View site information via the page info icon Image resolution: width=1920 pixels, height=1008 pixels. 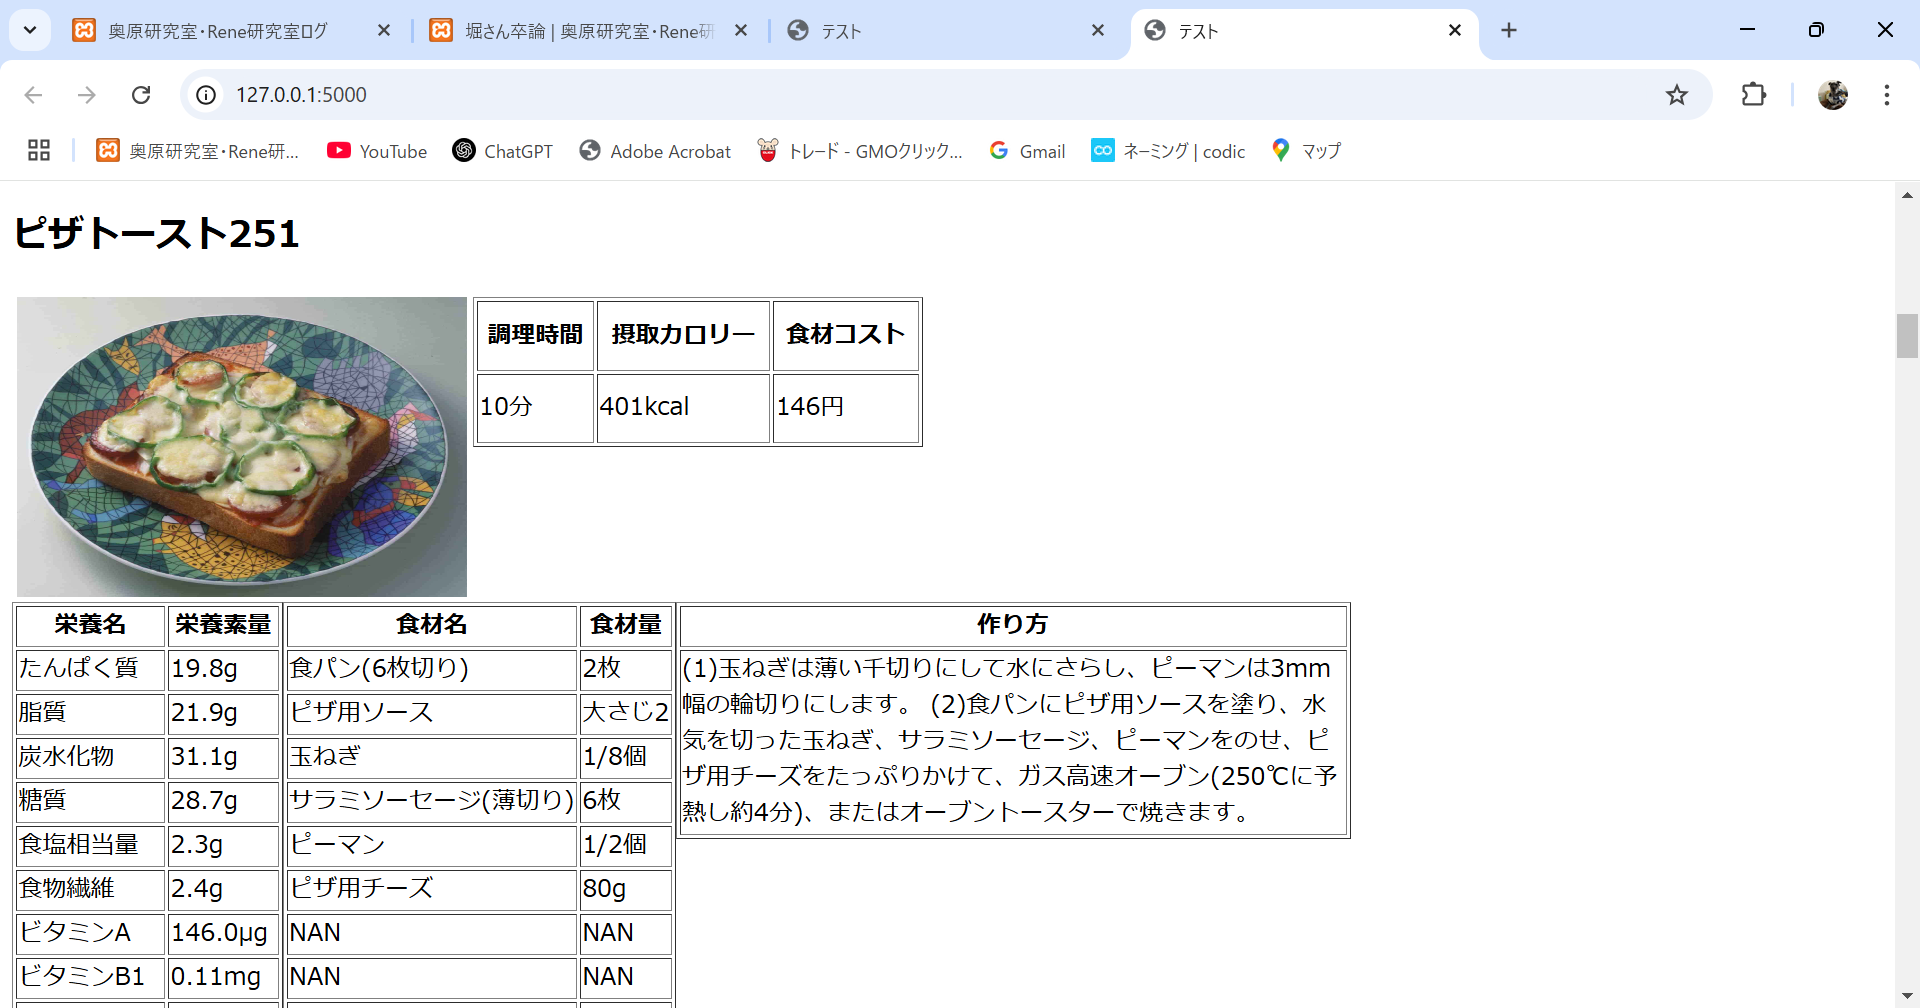pos(206,94)
